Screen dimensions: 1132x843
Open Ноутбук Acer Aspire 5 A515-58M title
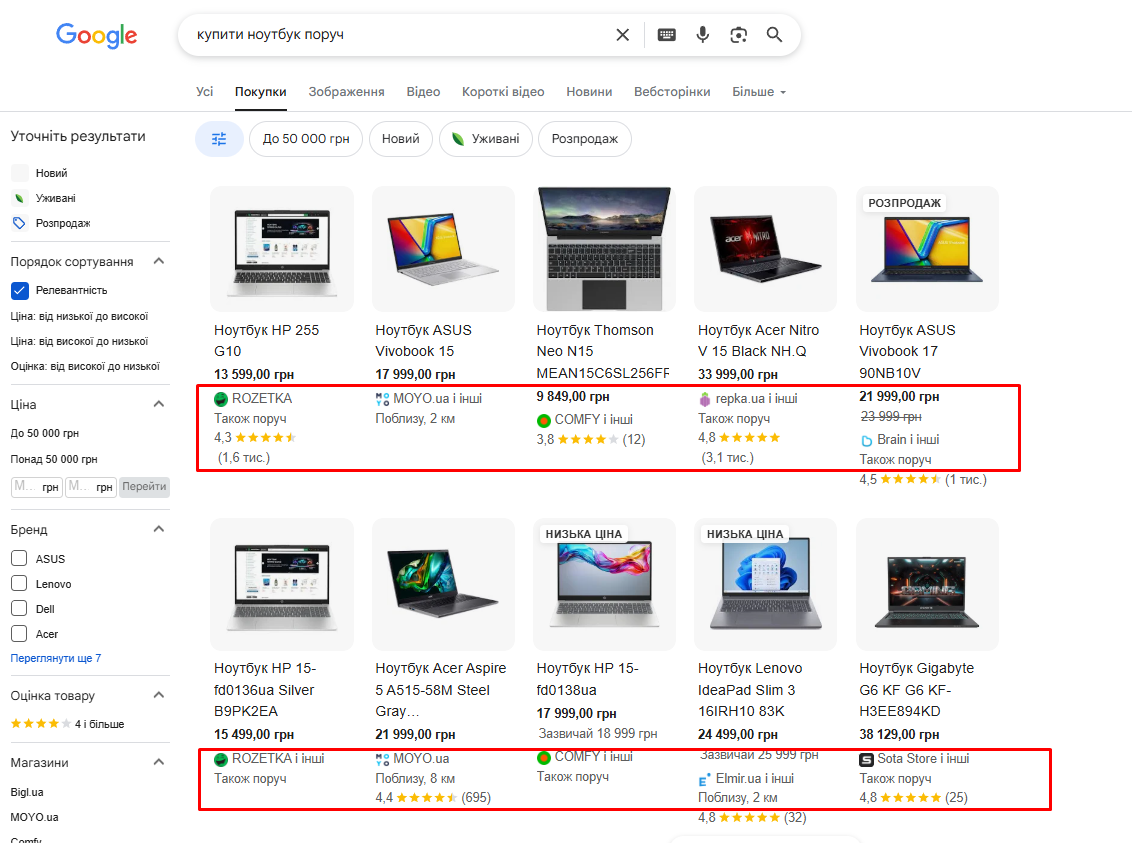pyautogui.click(x=440, y=690)
